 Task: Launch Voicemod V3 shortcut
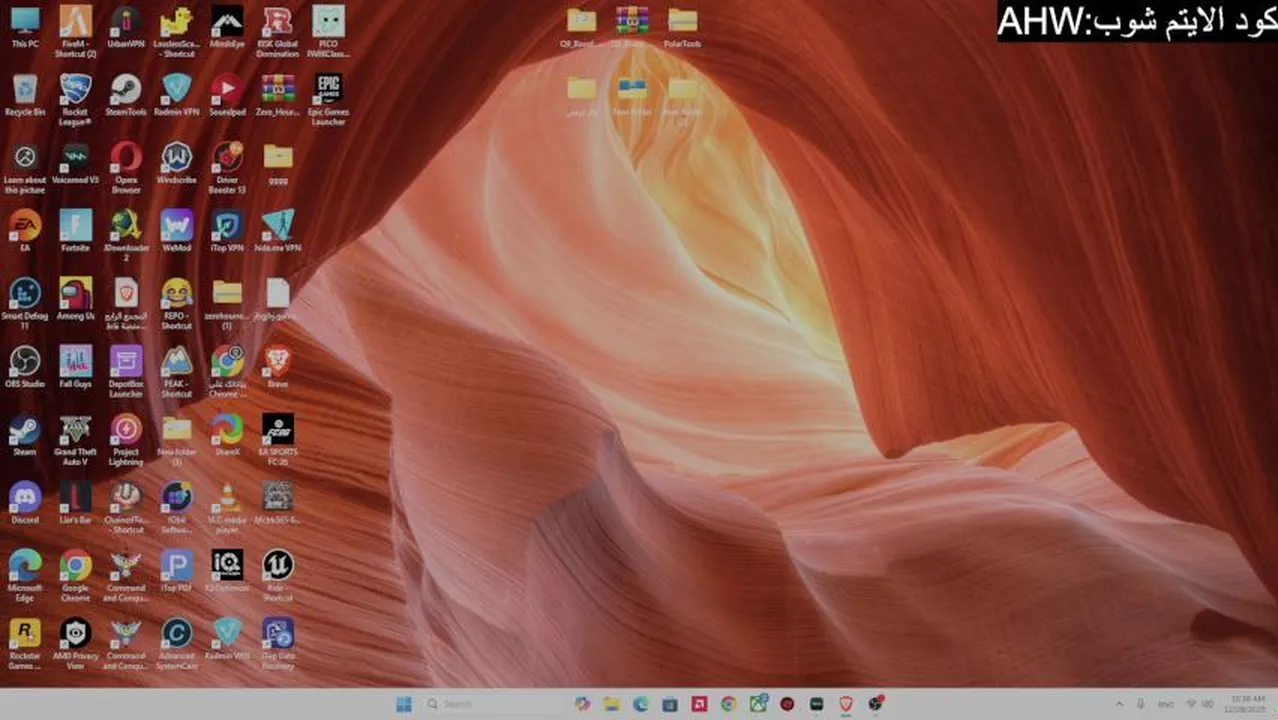point(75,163)
